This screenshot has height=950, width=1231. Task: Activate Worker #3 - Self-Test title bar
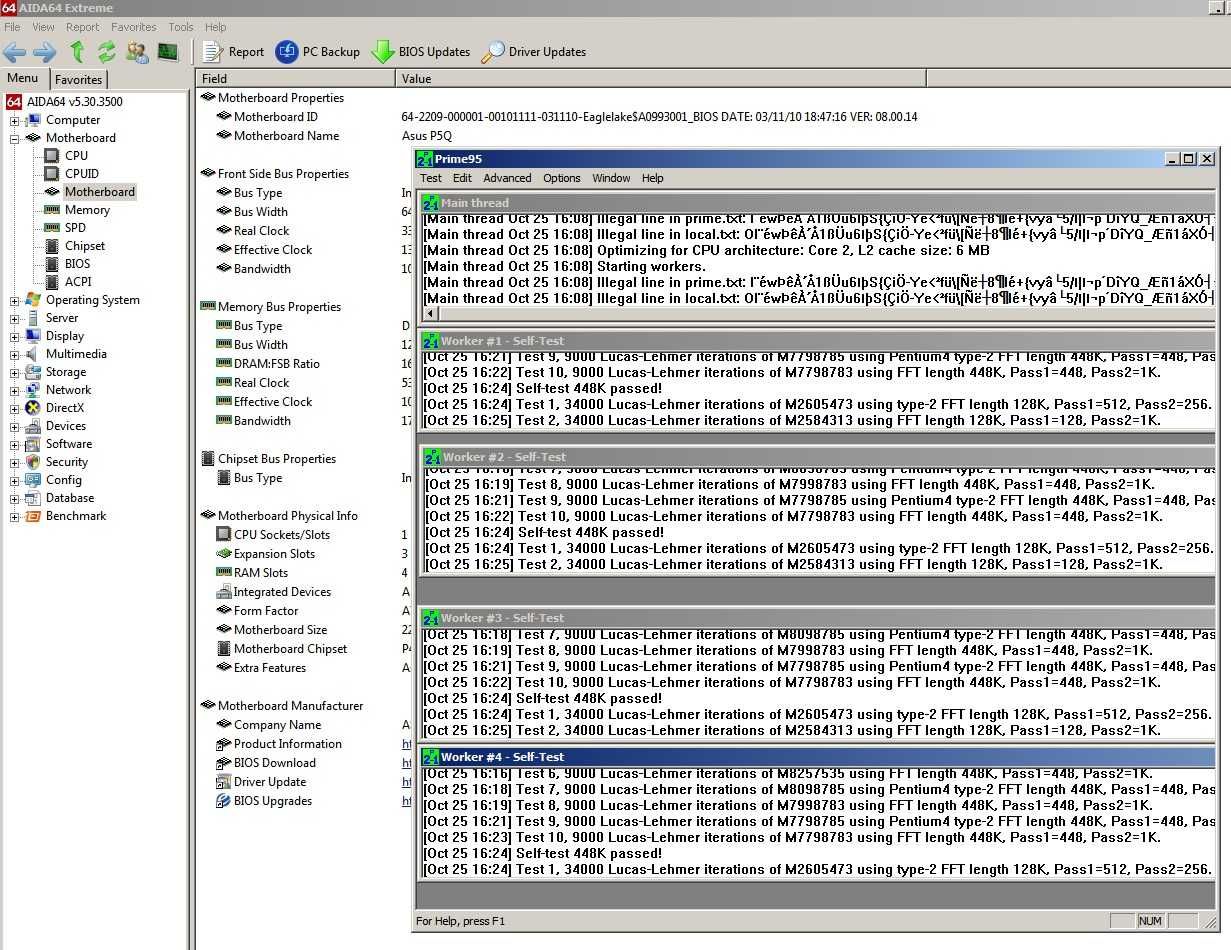(817, 618)
